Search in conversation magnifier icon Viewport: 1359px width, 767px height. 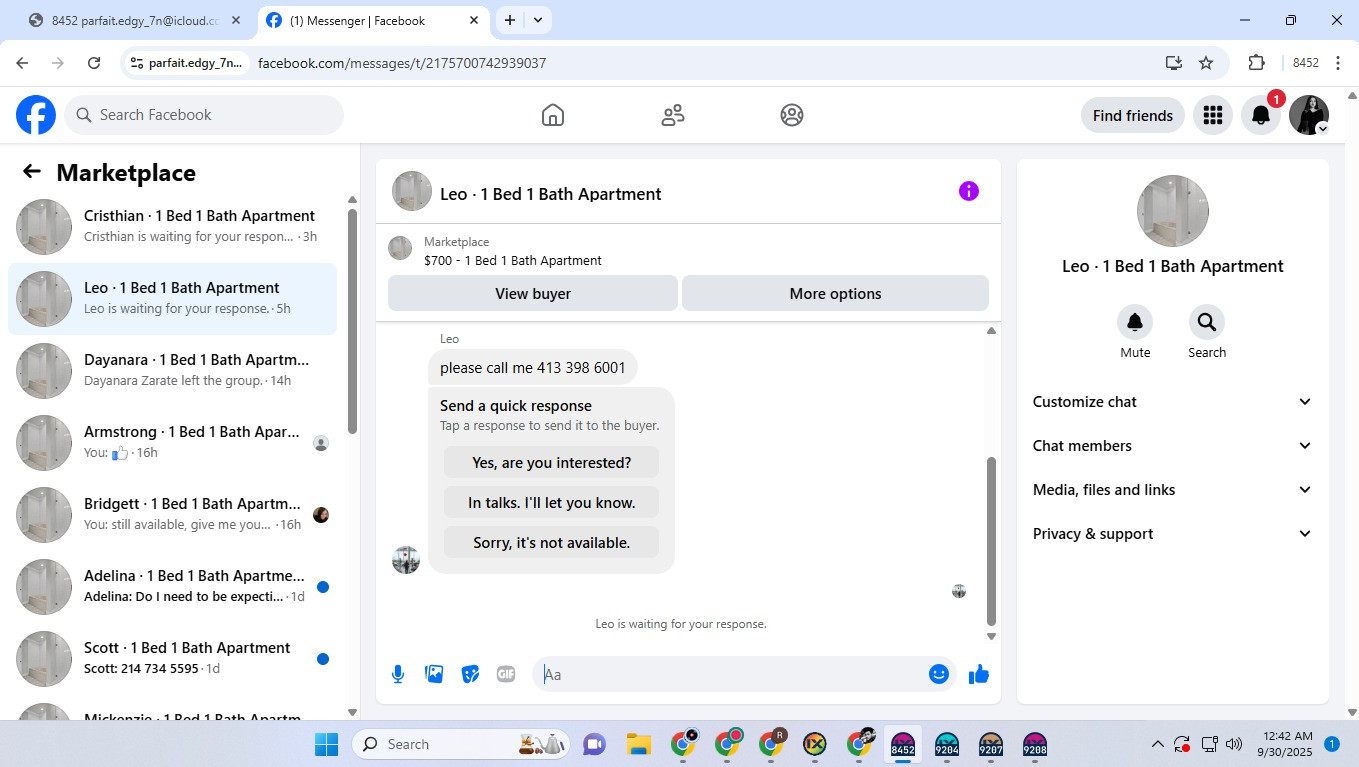[1207, 322]
